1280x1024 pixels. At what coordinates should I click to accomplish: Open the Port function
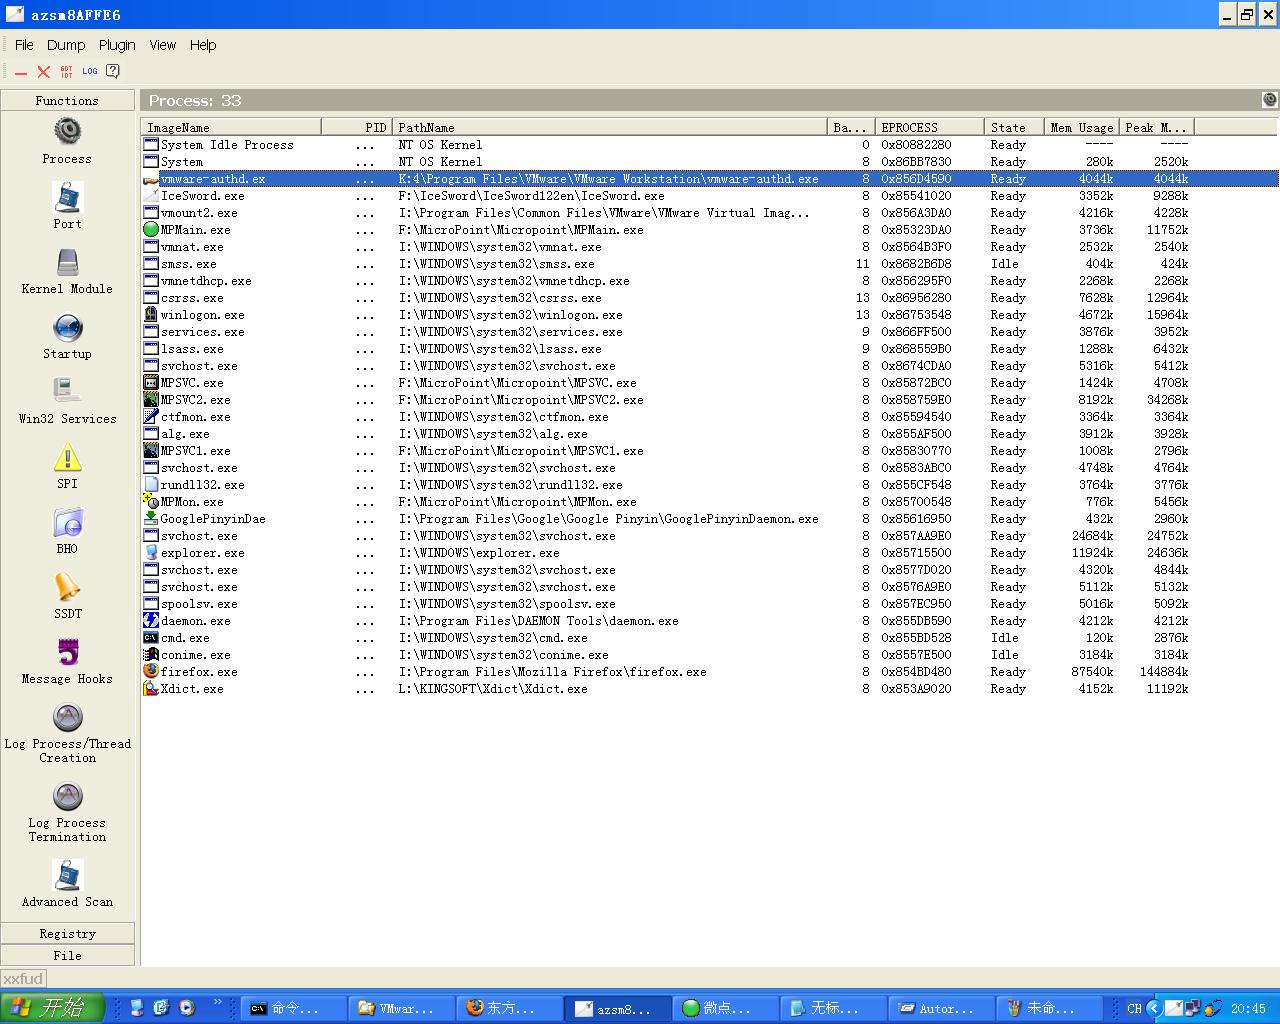67,206
